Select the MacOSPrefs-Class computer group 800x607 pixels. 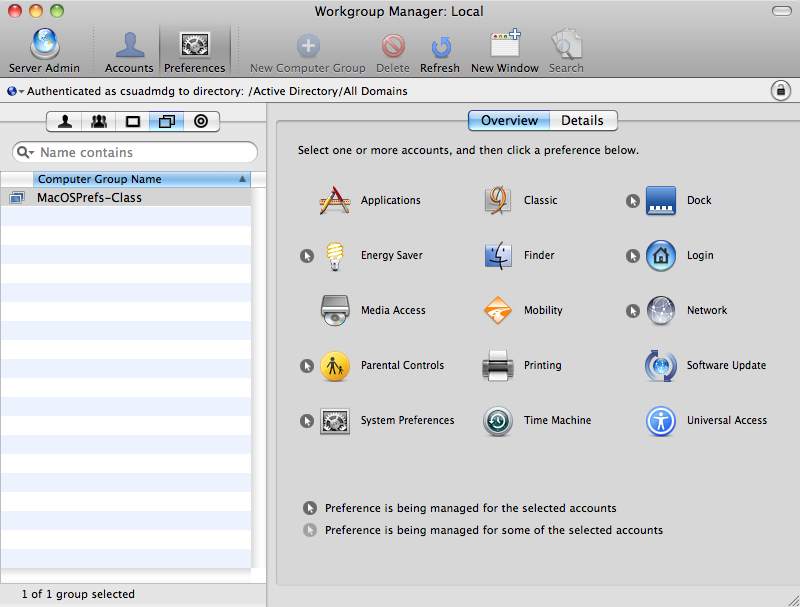[126, 197]
